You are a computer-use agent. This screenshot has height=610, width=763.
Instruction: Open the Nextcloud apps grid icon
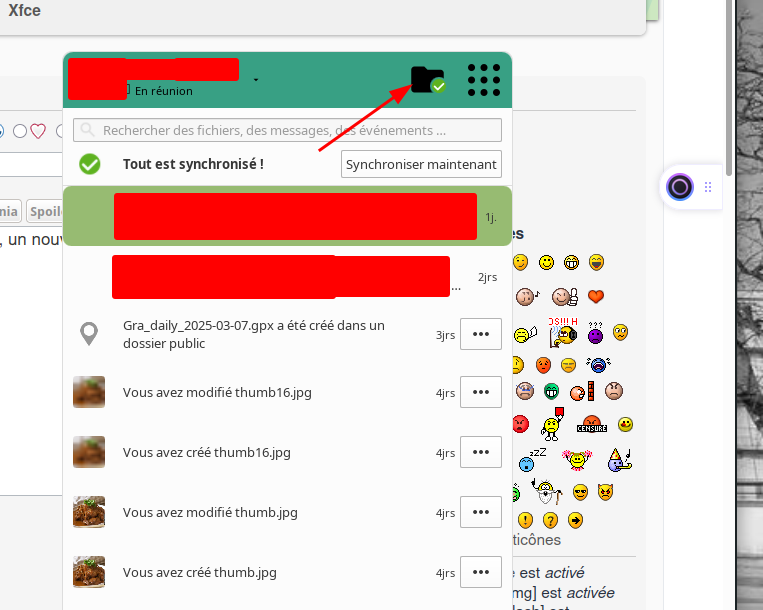[x=484, y=80]
